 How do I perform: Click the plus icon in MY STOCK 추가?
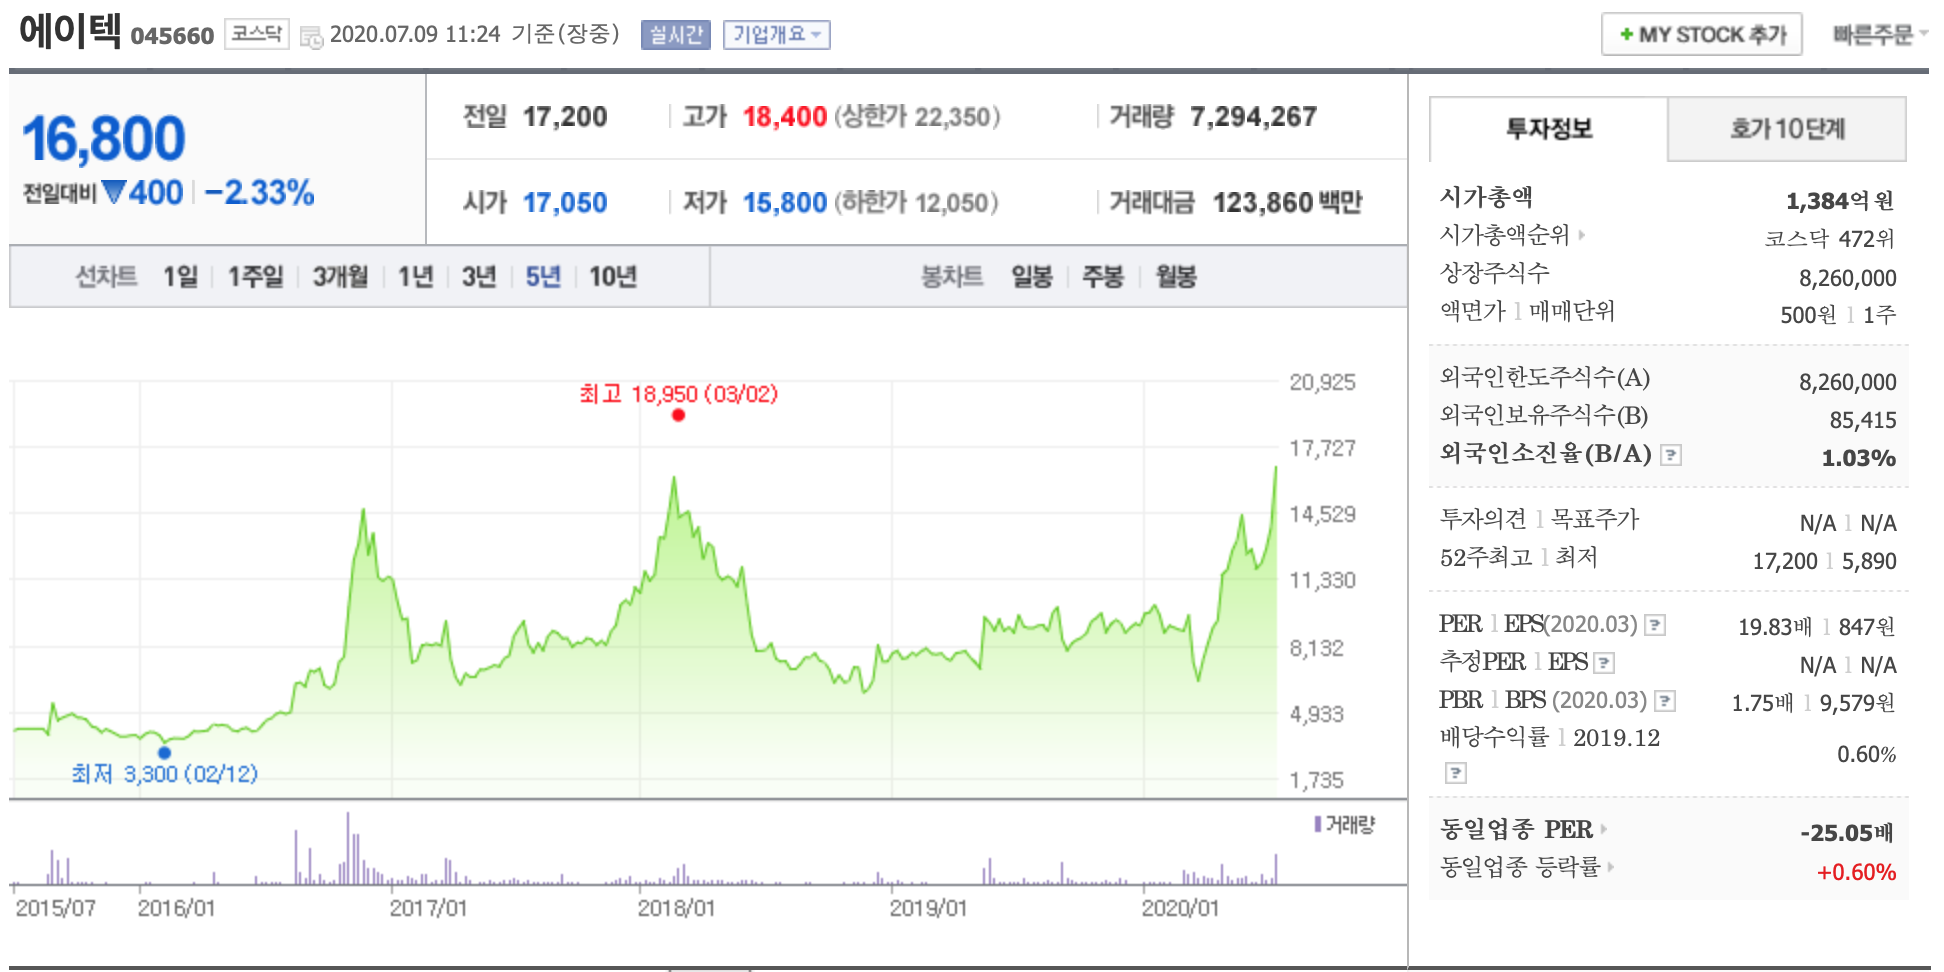[x=1627, y=35]
